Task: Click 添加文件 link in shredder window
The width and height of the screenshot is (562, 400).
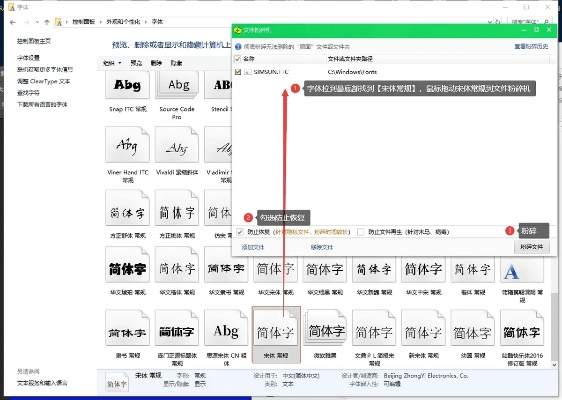Action: point(253,247)
